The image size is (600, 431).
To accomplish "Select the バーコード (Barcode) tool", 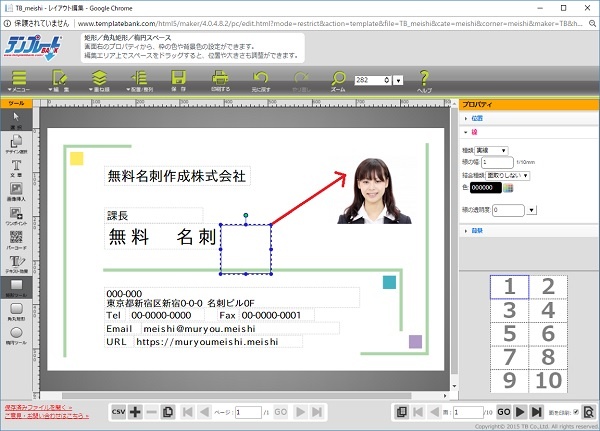I will coord(16,237).
